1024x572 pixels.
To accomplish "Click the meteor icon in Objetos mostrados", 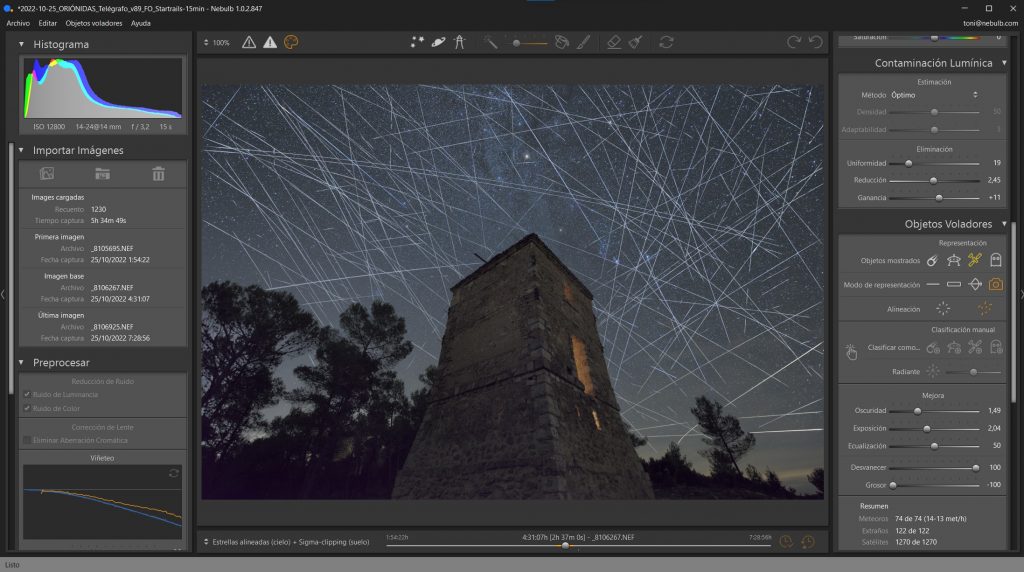I will (932, 260).
